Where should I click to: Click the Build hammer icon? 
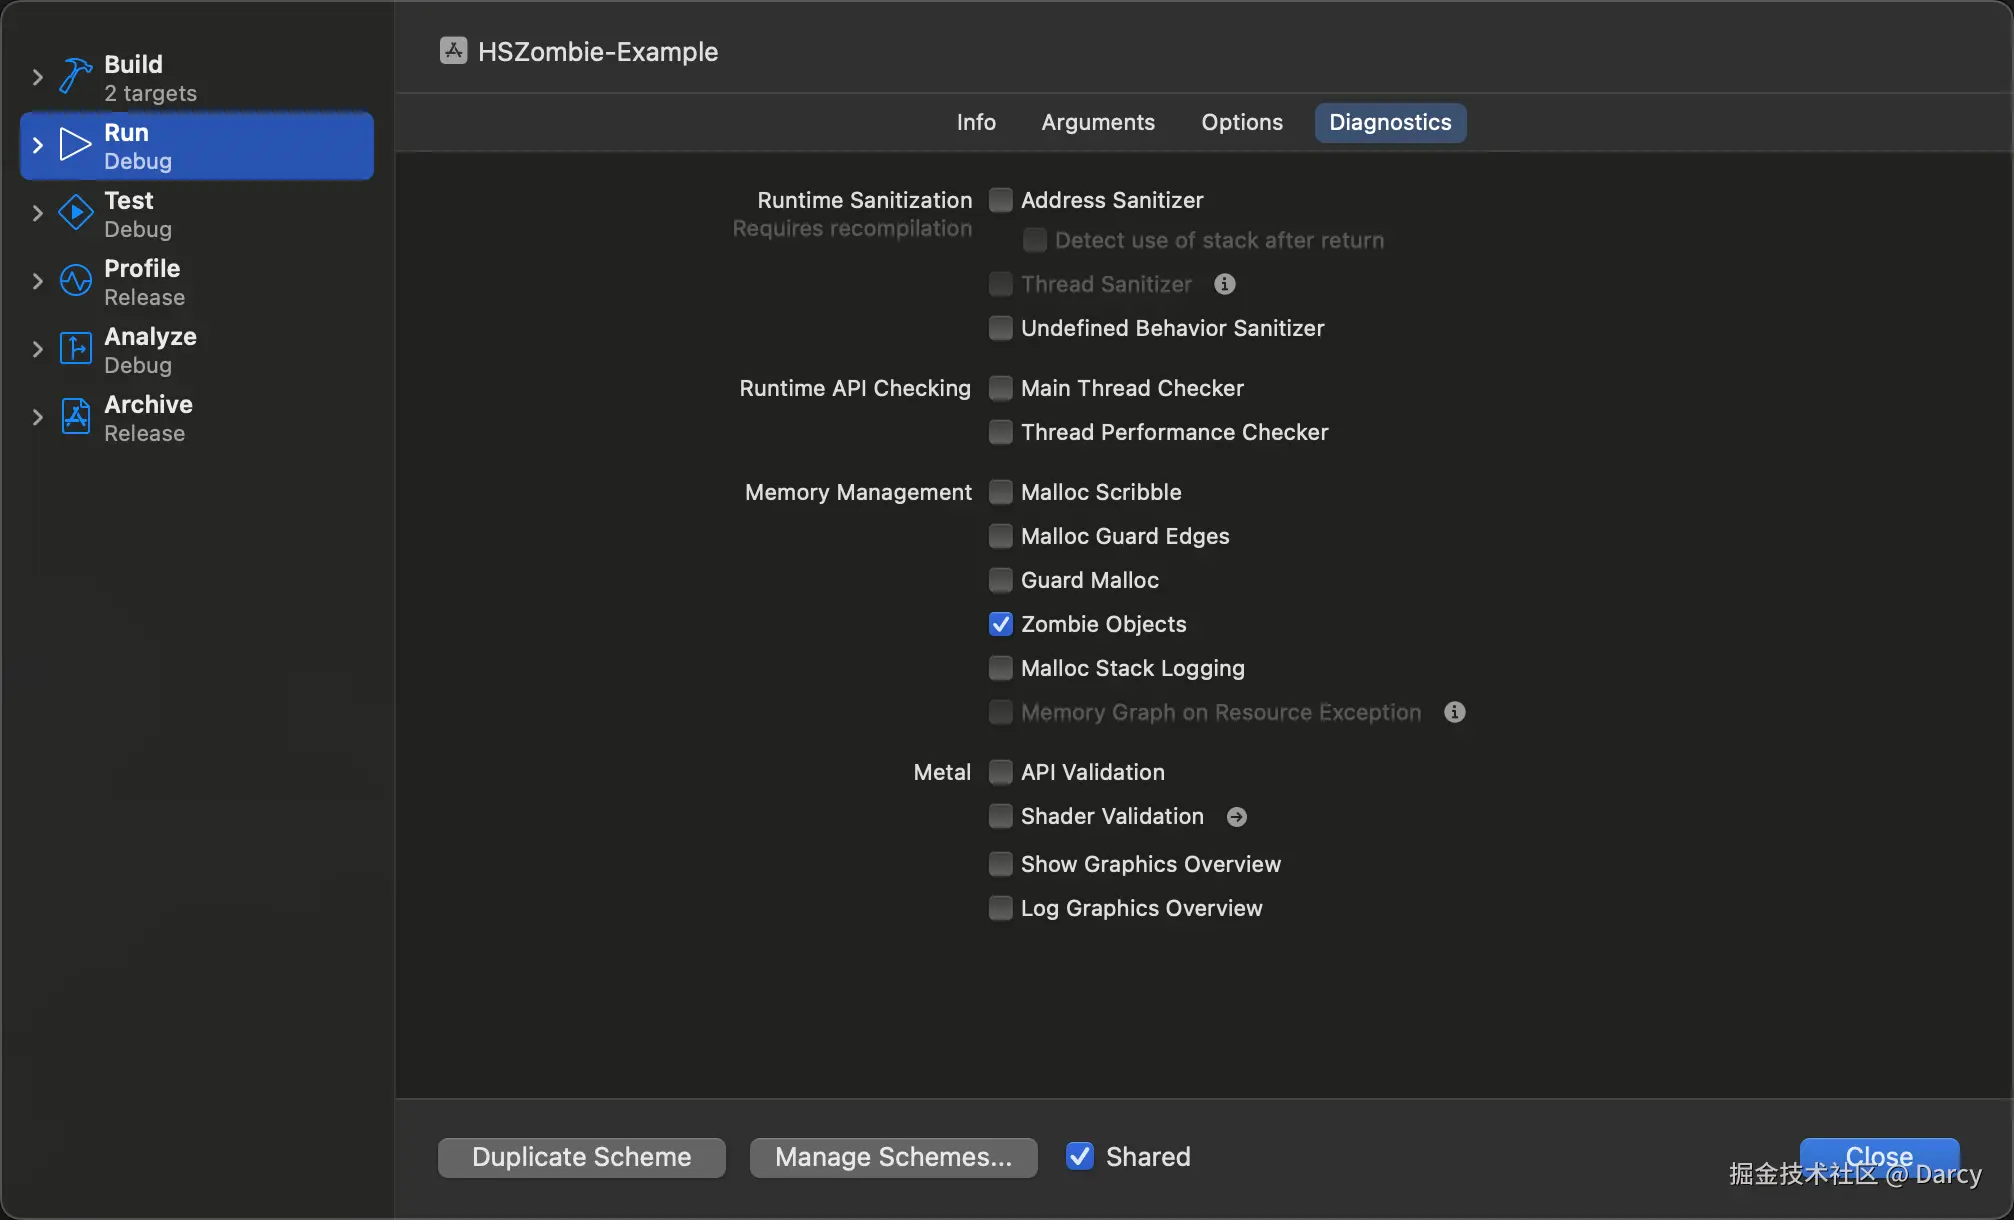point(75,77)
